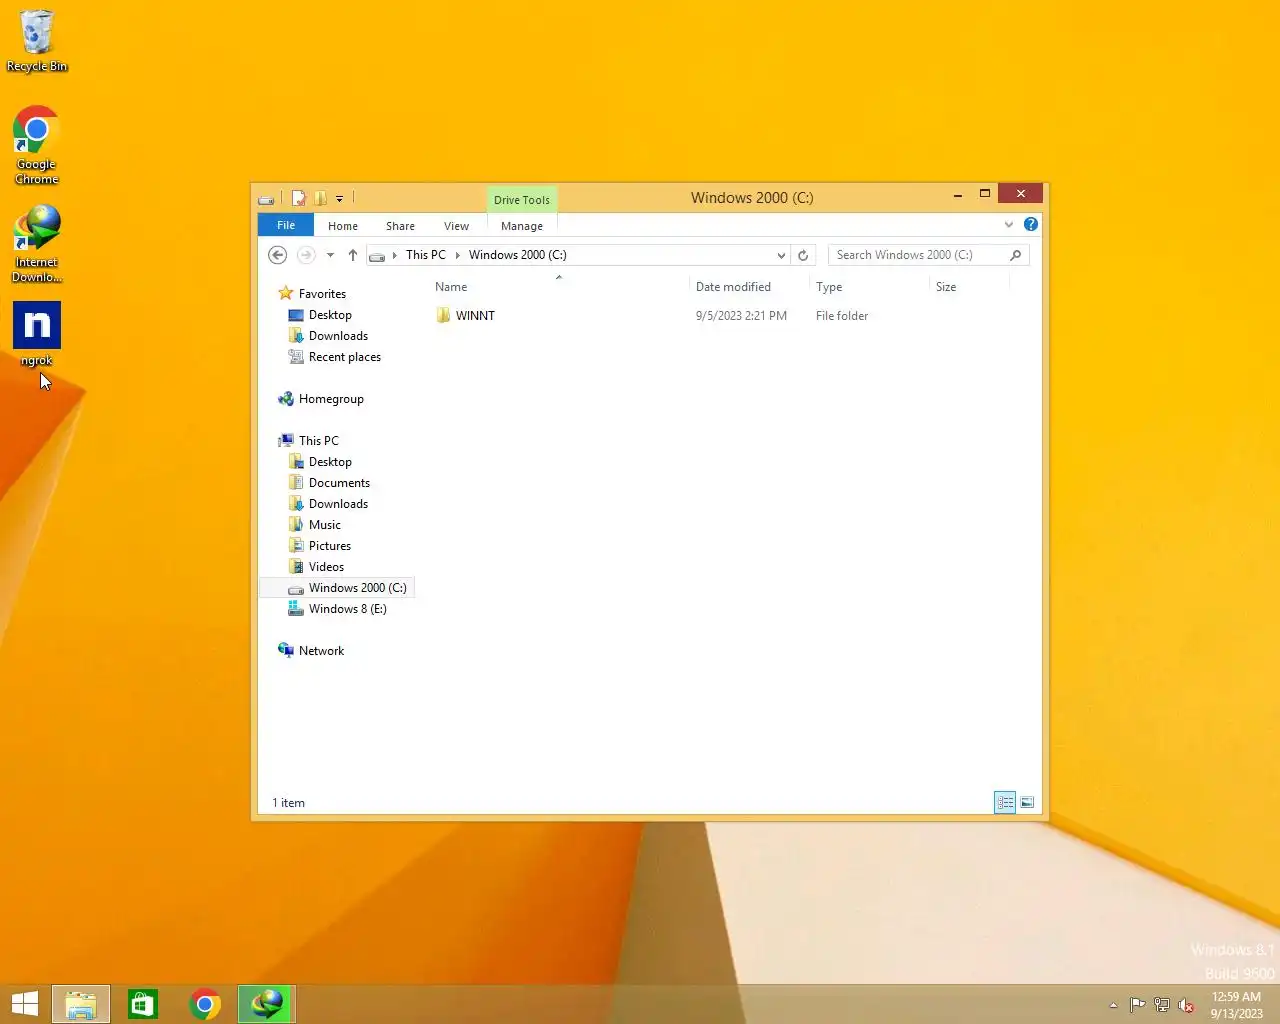This screenshot has height=1024, width=1280.
Task: Select the WINNT folder
Action: pyautogui.click(x=466, y=316)
